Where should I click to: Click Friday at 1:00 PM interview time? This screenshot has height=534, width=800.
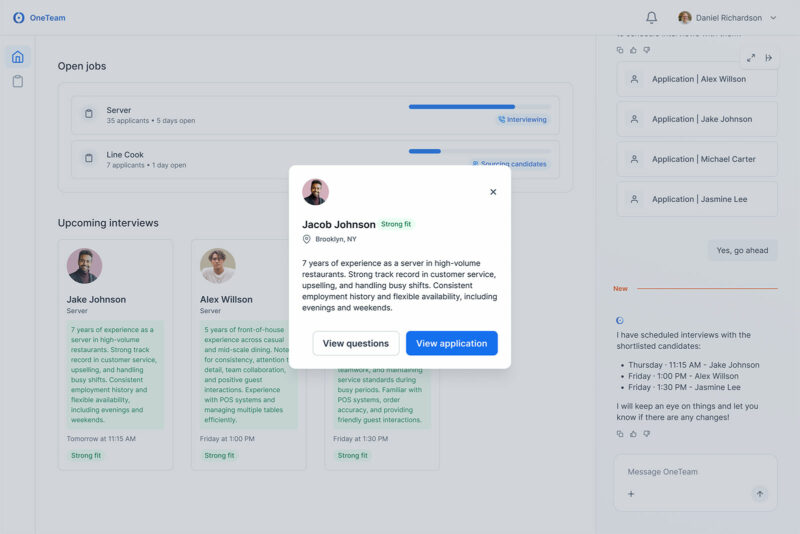tap(227, 439)
